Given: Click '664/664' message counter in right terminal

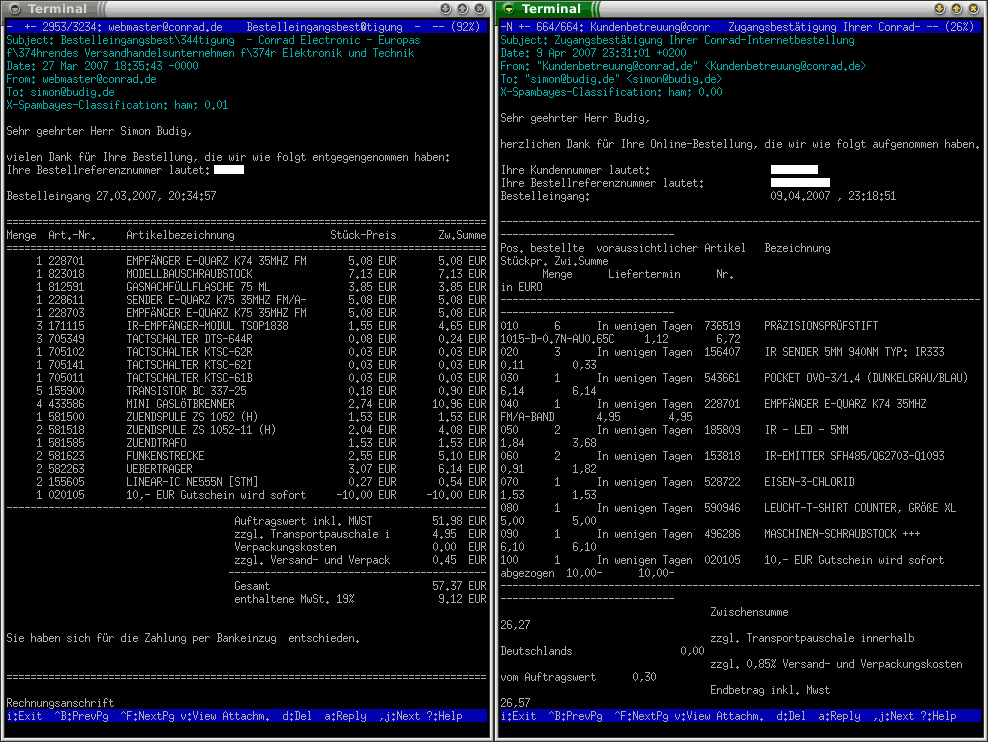Looking at the screenshot, I should 557,27.
